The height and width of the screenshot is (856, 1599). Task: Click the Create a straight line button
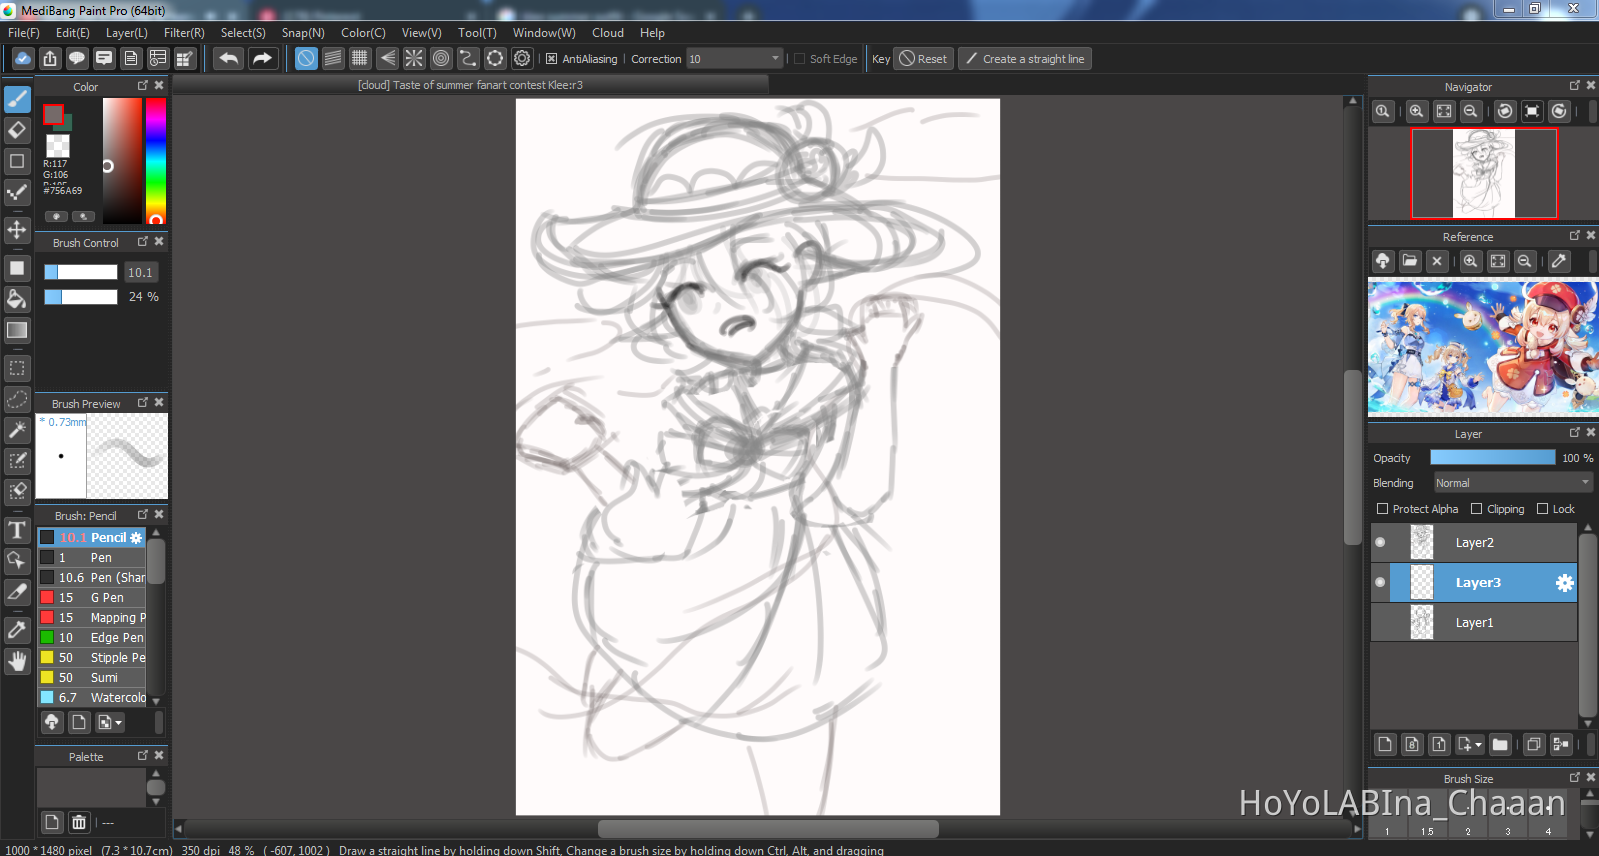click(x=1024, y=59)
